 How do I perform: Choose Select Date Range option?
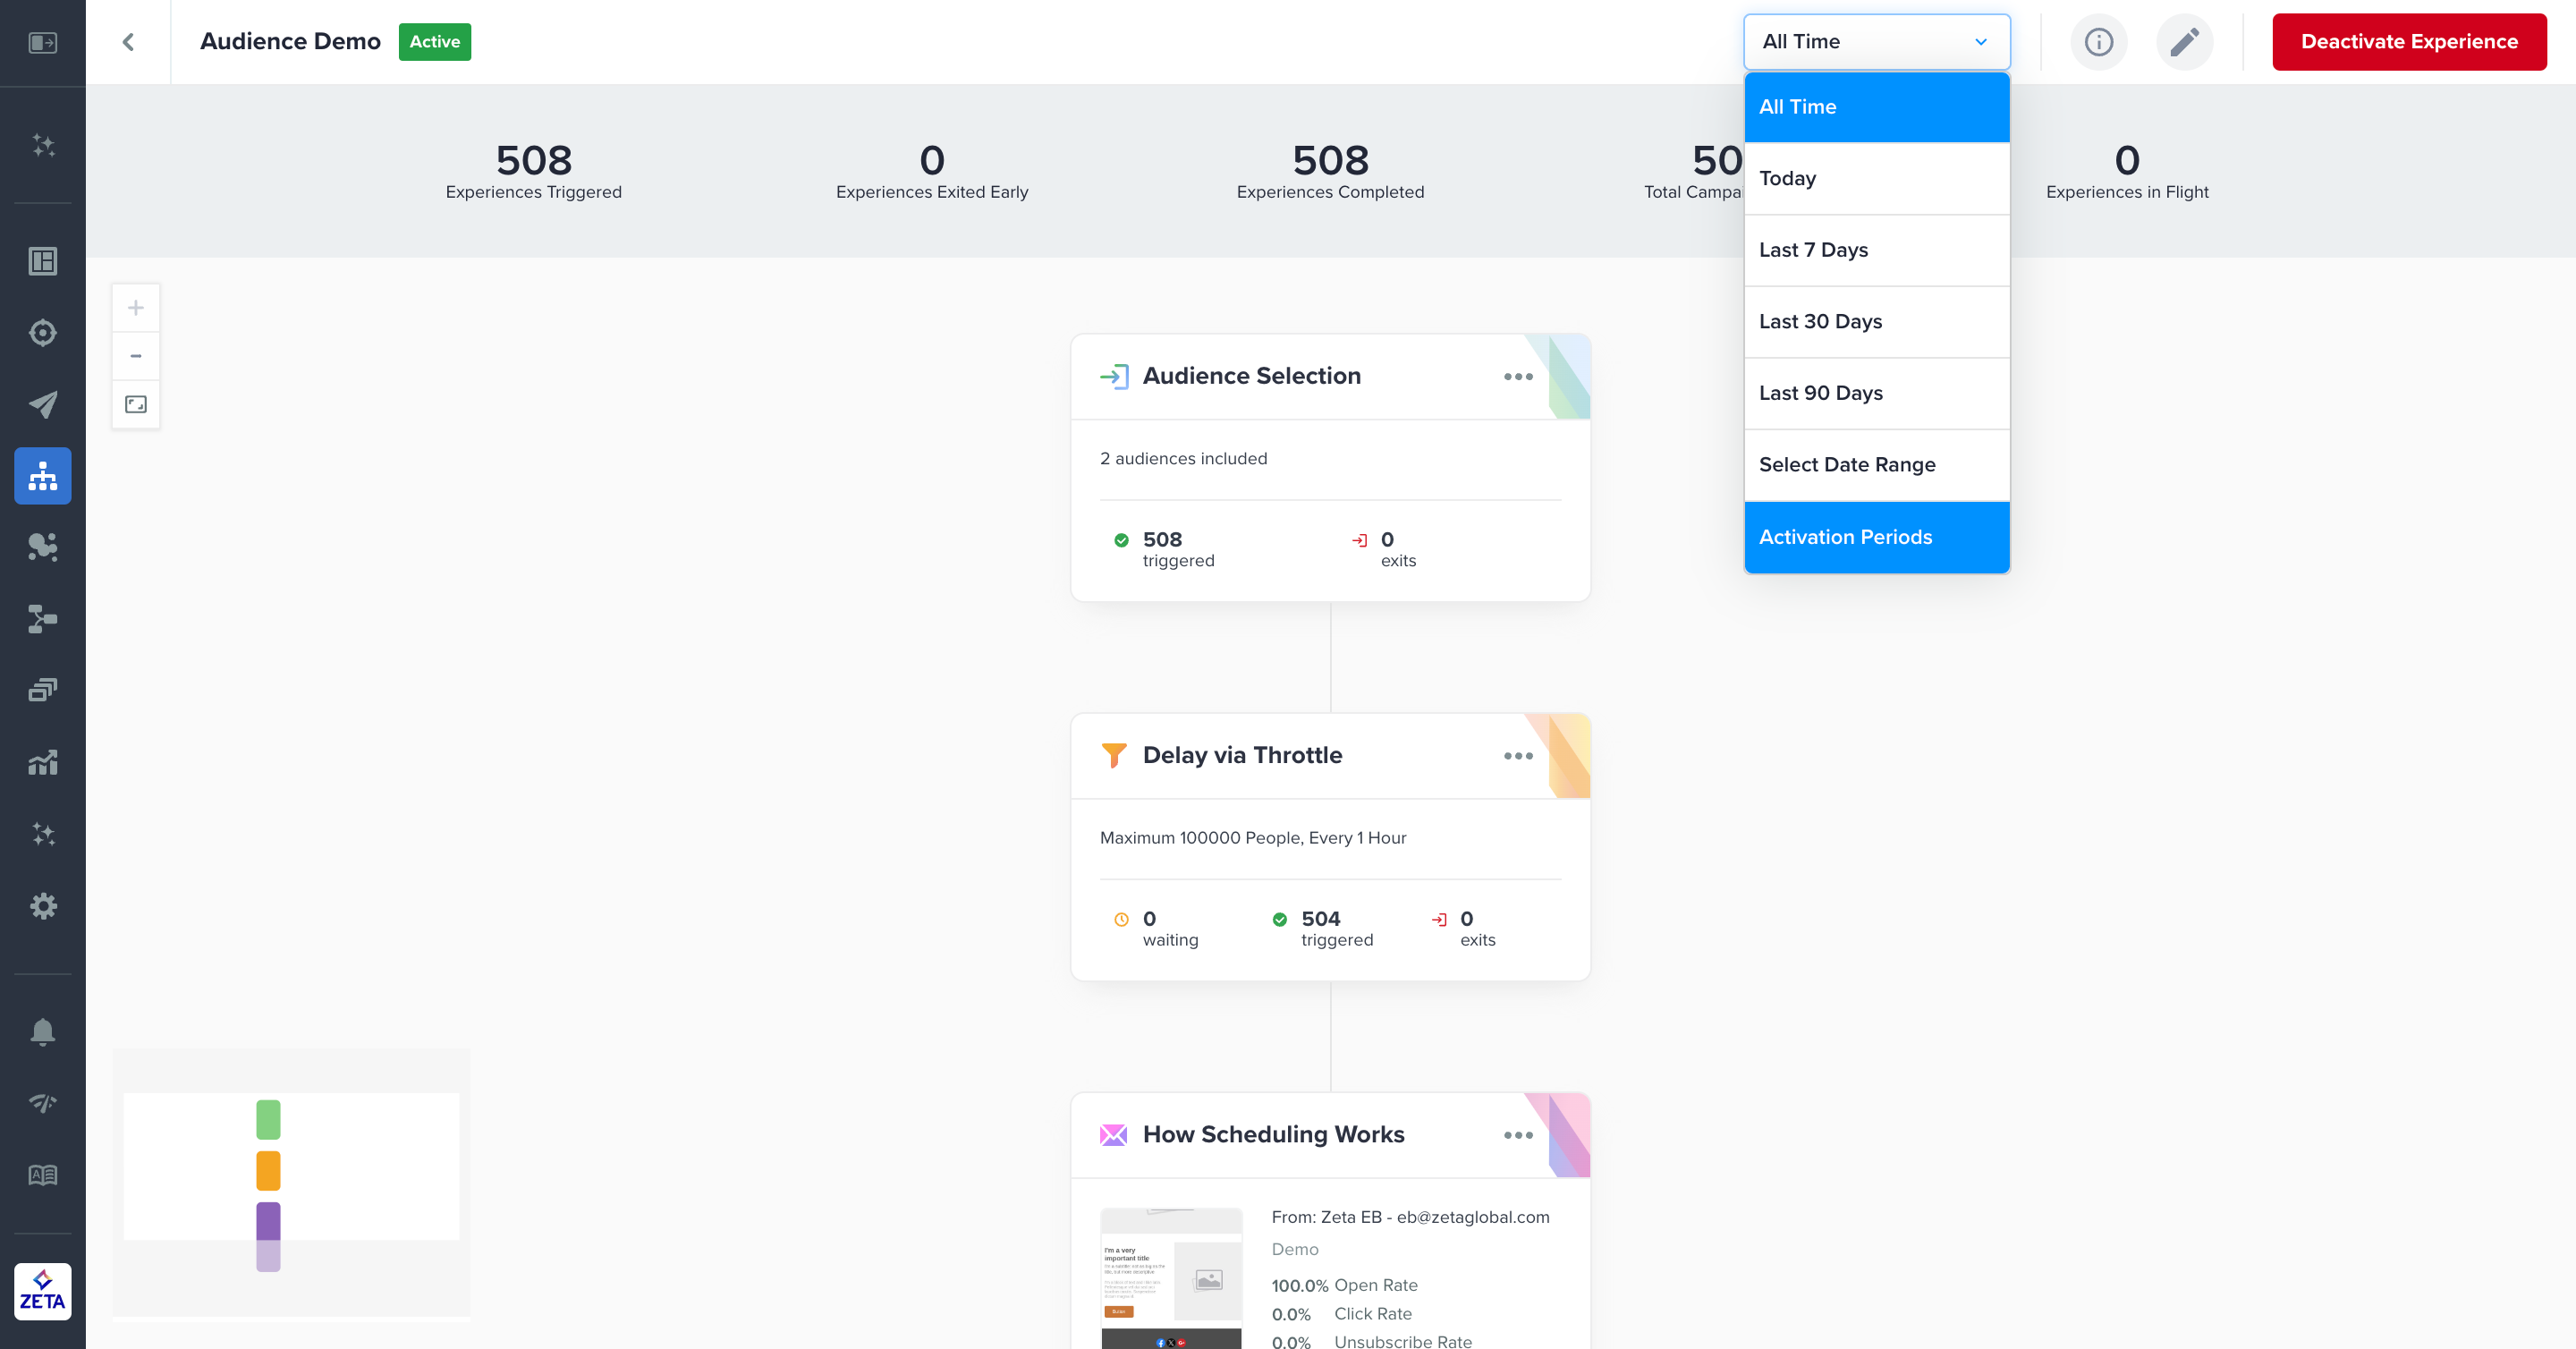point(1876,465)
